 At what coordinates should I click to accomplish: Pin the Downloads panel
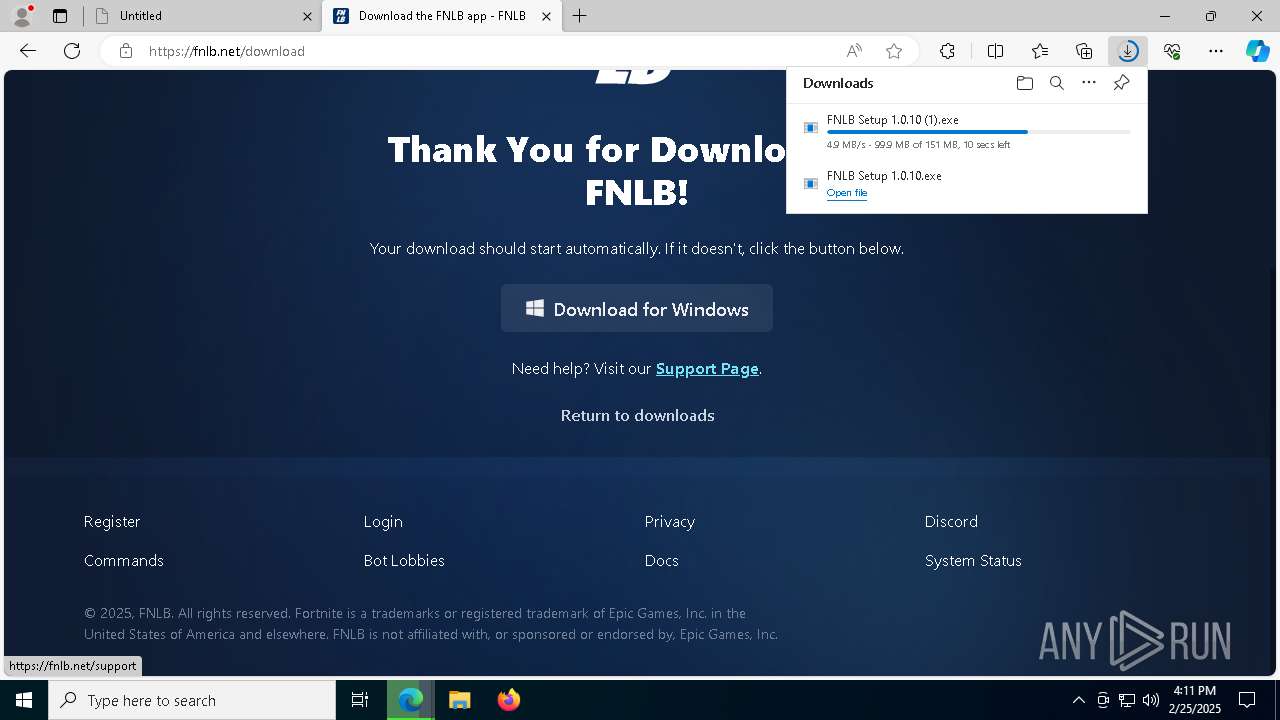(1121, 83)
